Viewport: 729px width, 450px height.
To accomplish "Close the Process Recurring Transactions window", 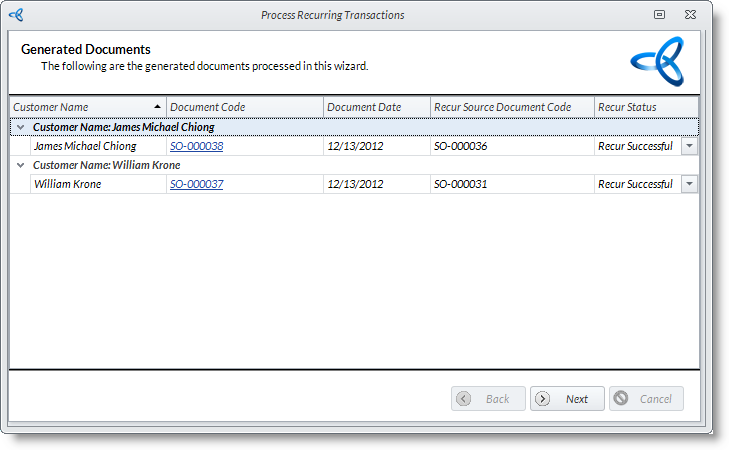I will (690, 15).
